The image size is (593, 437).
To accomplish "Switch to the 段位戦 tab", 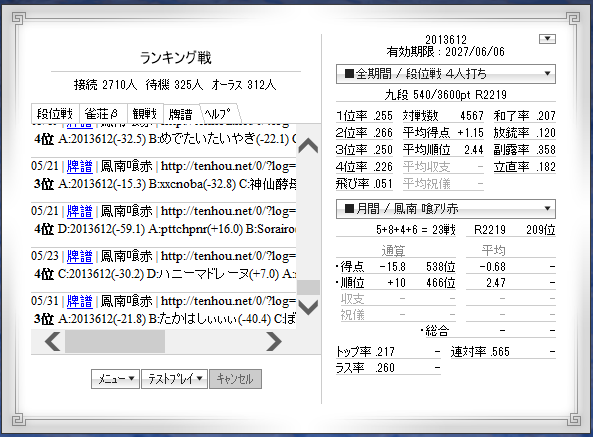I will pyautogui.click(x=55, y=113).
